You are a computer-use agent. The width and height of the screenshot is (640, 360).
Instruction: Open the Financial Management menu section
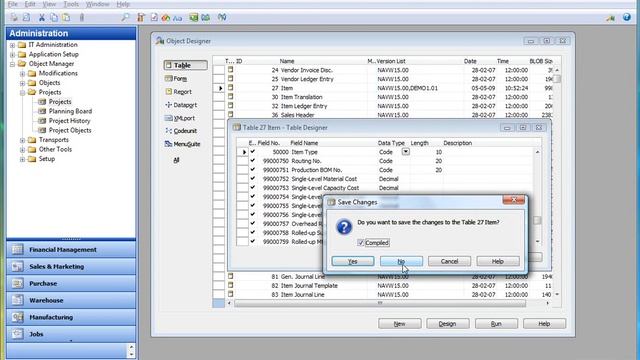click(71, 249)
